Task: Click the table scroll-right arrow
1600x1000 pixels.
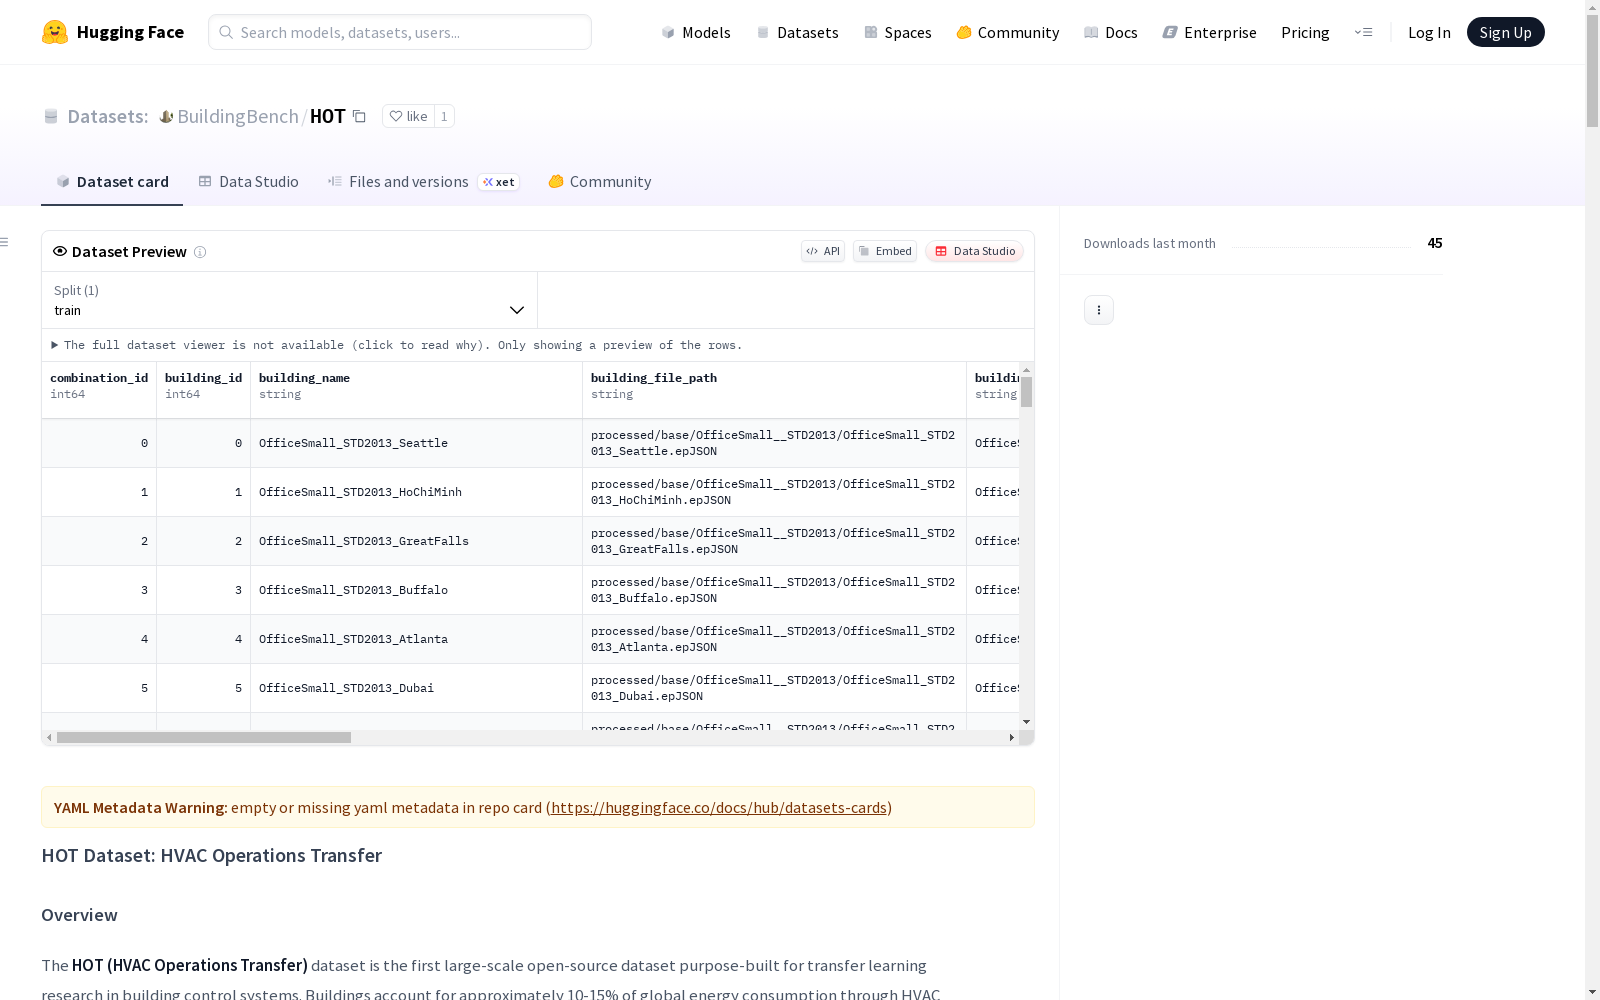Action: [1011, 737]
